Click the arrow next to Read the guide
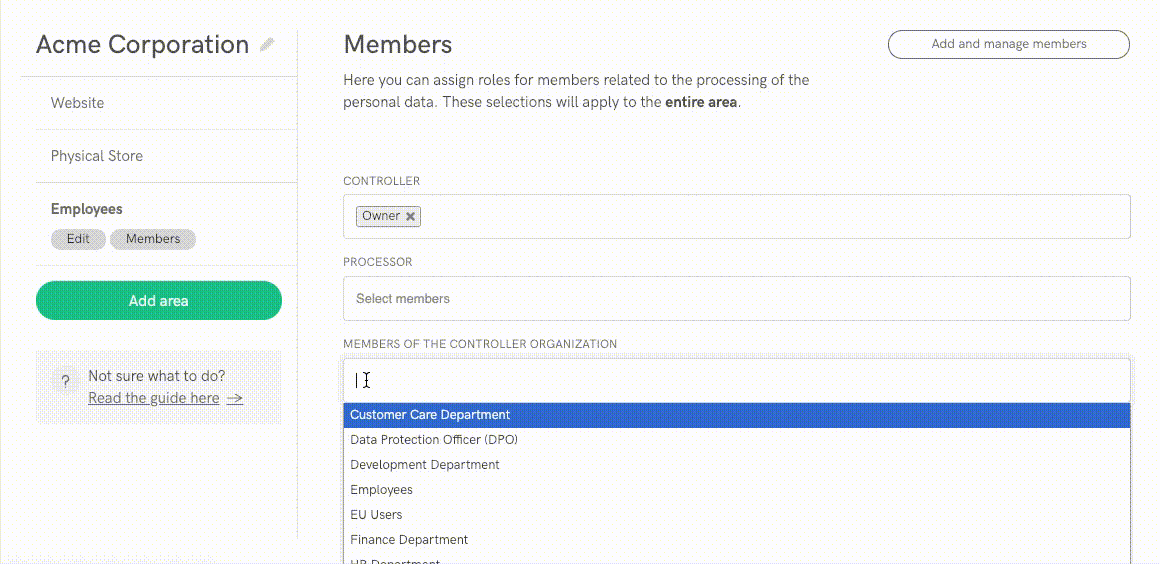Viewport: 1160px width, 564px height. tap(235, 398)
